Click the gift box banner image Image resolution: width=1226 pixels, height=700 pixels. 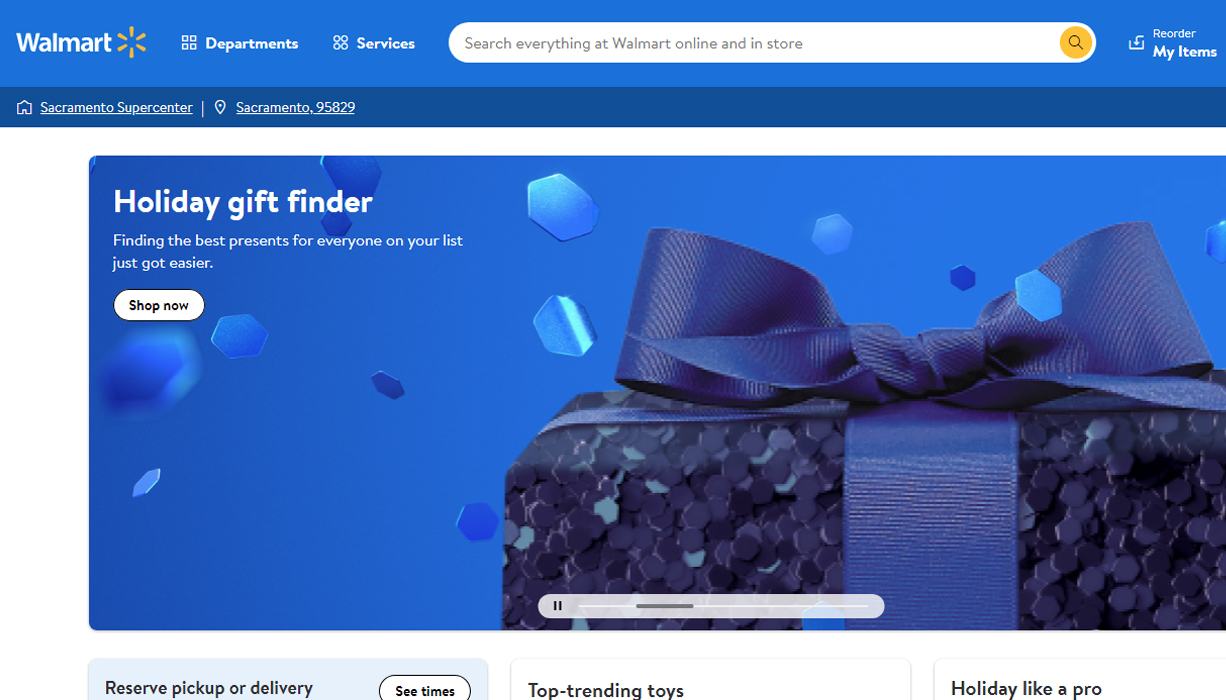[865, 420]
